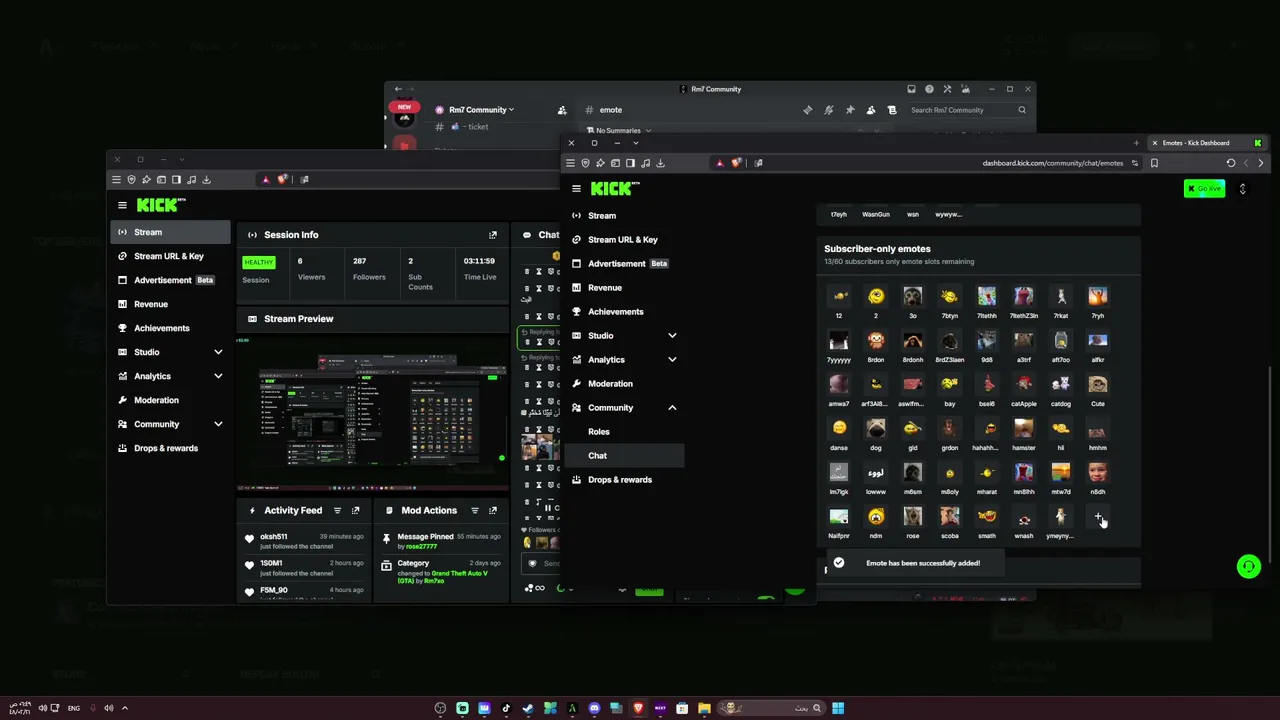Expand Studio menu in front Kick dashboard

point(672,336)
